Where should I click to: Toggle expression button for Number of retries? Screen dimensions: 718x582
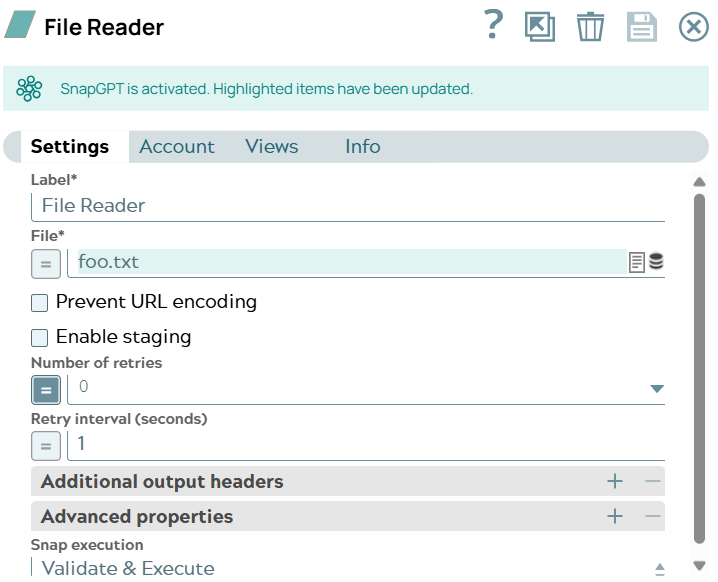[x=45, y=389]
